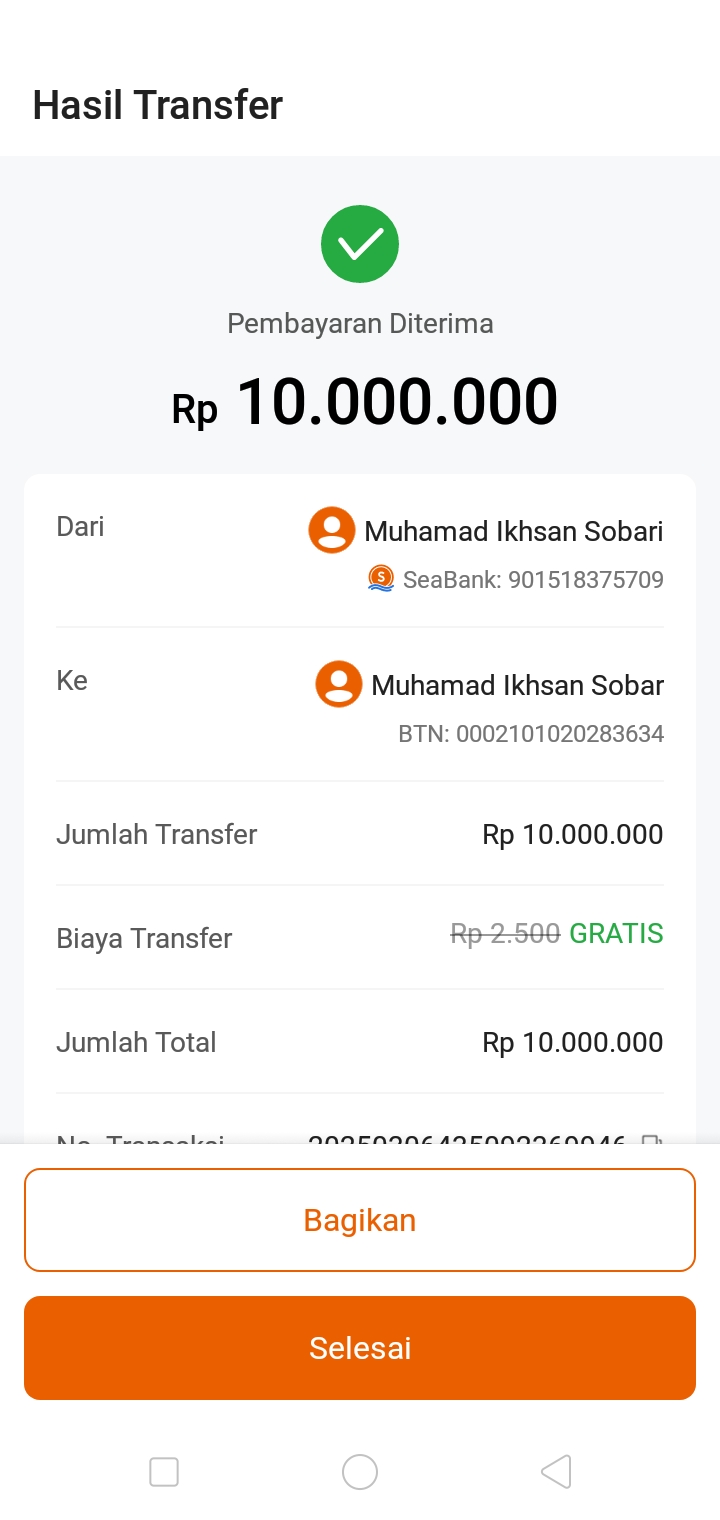Image resolution: width=720 pixels, height=1520 pixels.
Task: Tap the struck-through Rp 2.500 fee
Action: [505, 934]
